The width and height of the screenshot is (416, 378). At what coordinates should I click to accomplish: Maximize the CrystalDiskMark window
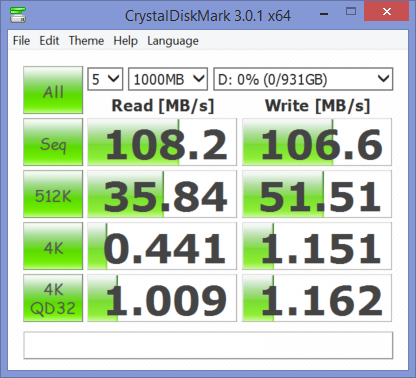point(351,12)
